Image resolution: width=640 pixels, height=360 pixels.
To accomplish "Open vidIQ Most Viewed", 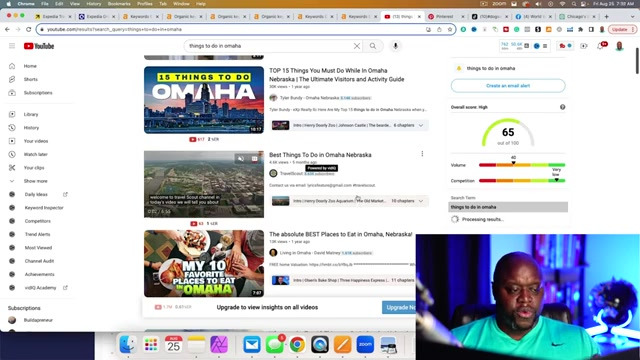I will pyautogui.click(x=37, y=248).
